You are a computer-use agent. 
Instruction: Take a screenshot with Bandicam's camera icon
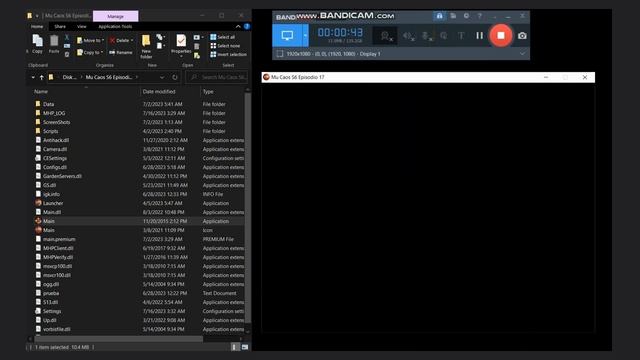click(522, 36)
